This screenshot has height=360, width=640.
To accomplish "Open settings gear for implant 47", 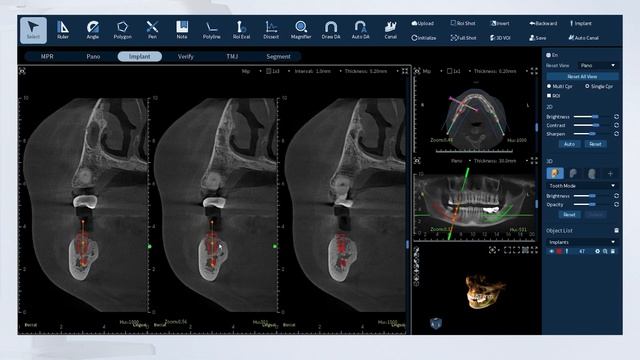I will [x=598, y=251].
